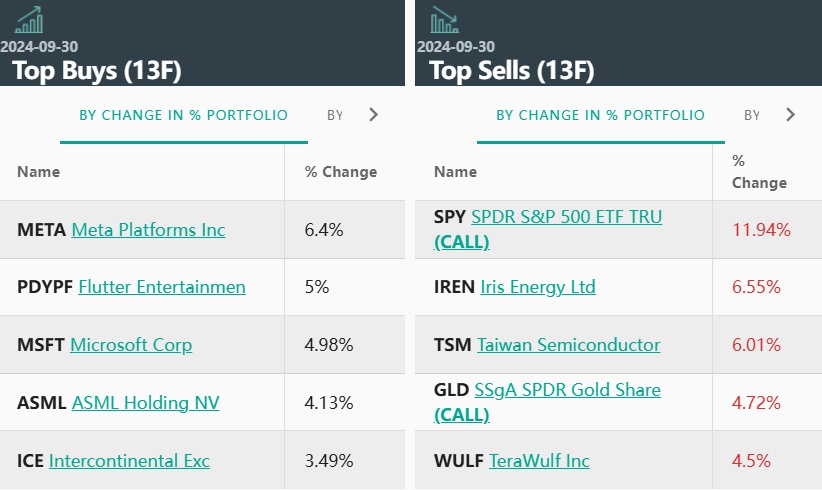Click the Top Sells right chevron arrow
Image resolution: width=822 pixels, height=490 pixels.
point(790,115)
